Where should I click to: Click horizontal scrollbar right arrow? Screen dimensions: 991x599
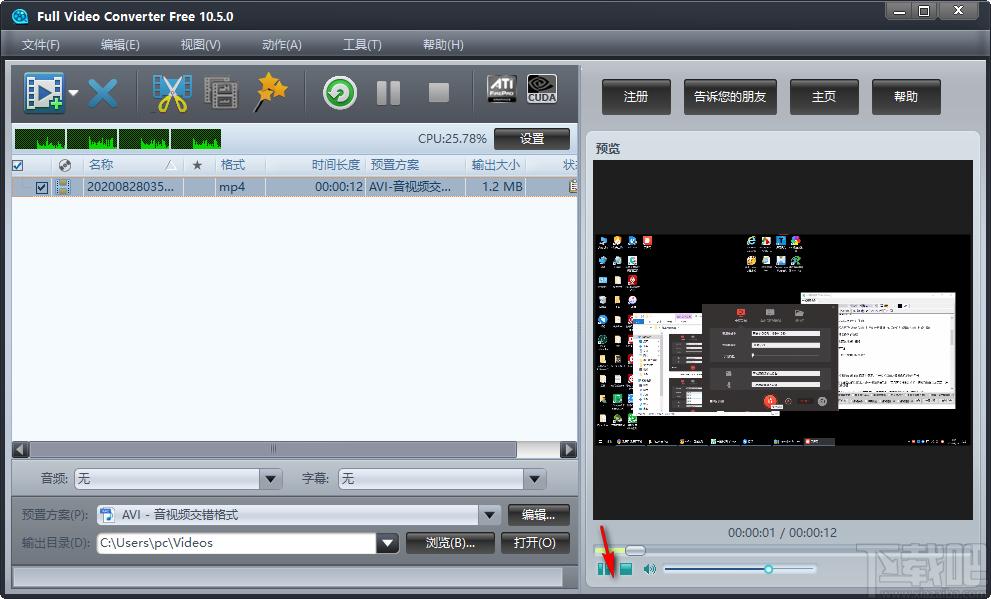tap(568, 449)
